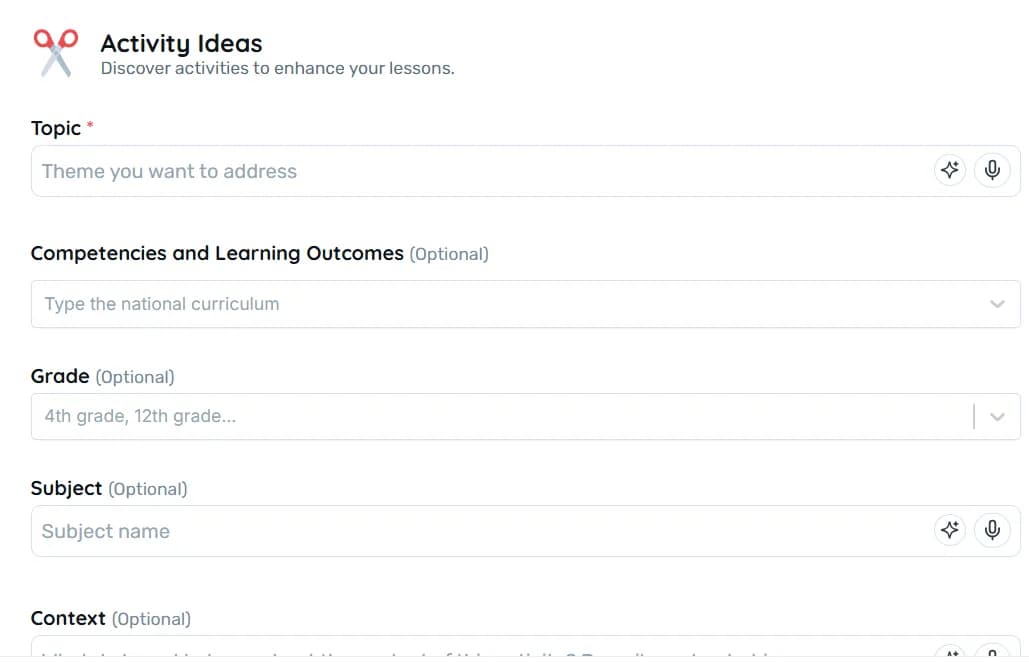The width and height of the screenshot is (1029, 662).
Task: Focus the Grade selection box
Action: [500, 417]
